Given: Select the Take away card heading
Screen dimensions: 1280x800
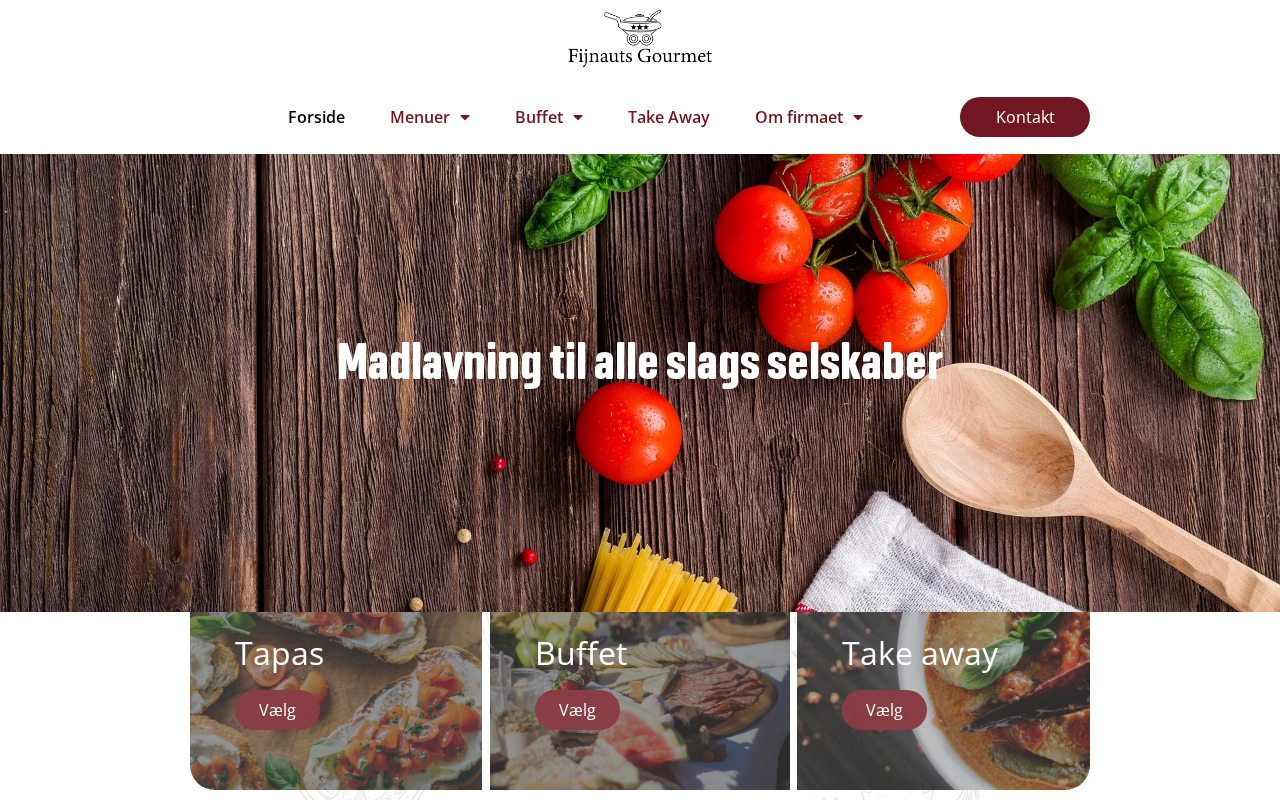Looking at the screenshot, I should [x=920, y=653].
